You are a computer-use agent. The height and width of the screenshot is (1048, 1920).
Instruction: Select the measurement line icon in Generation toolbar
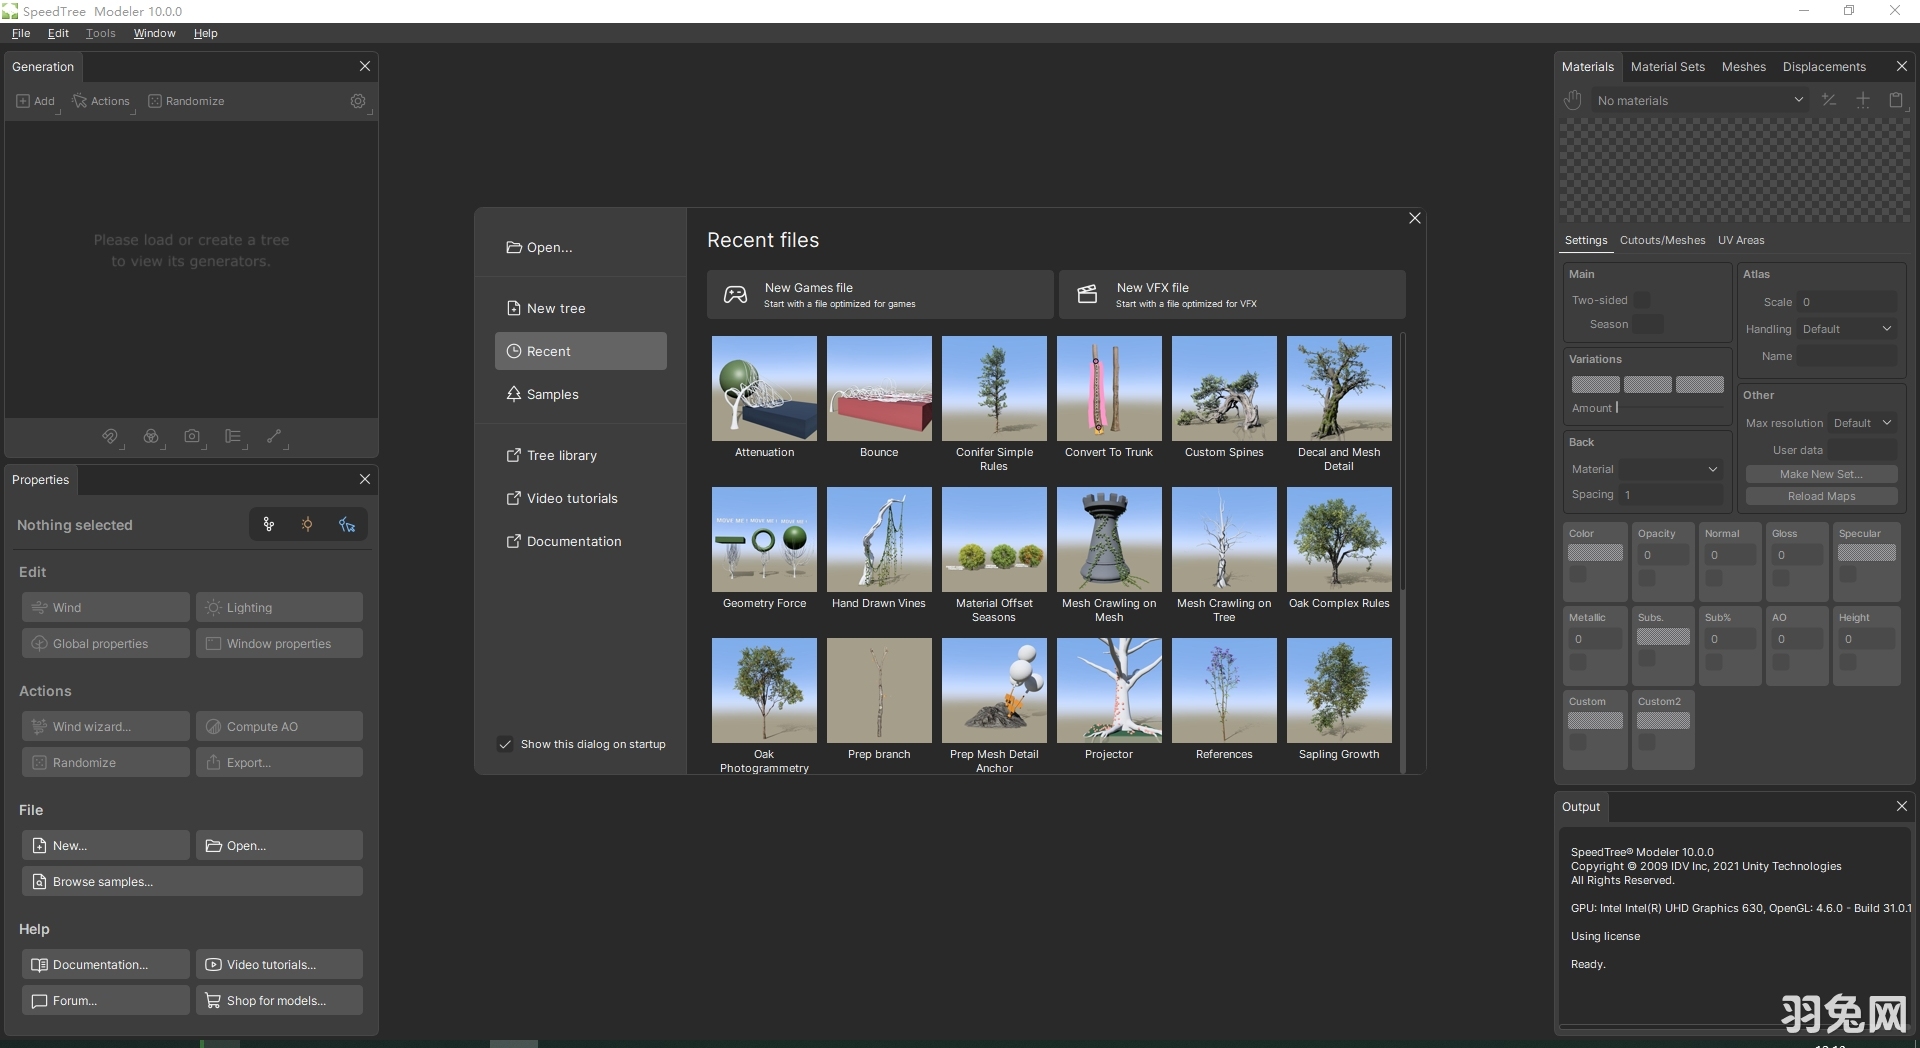point(276,437)
